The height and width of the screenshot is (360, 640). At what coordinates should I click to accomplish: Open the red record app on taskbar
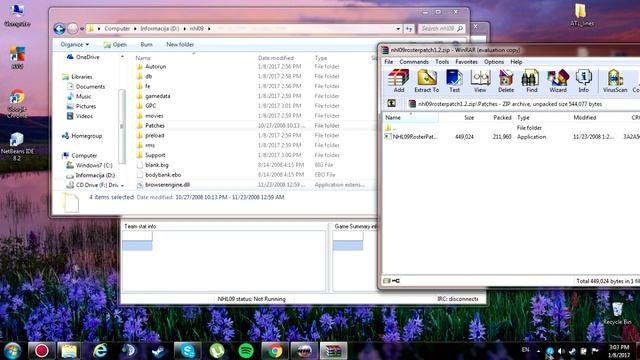pyautogui.click(x=42, y=351)
